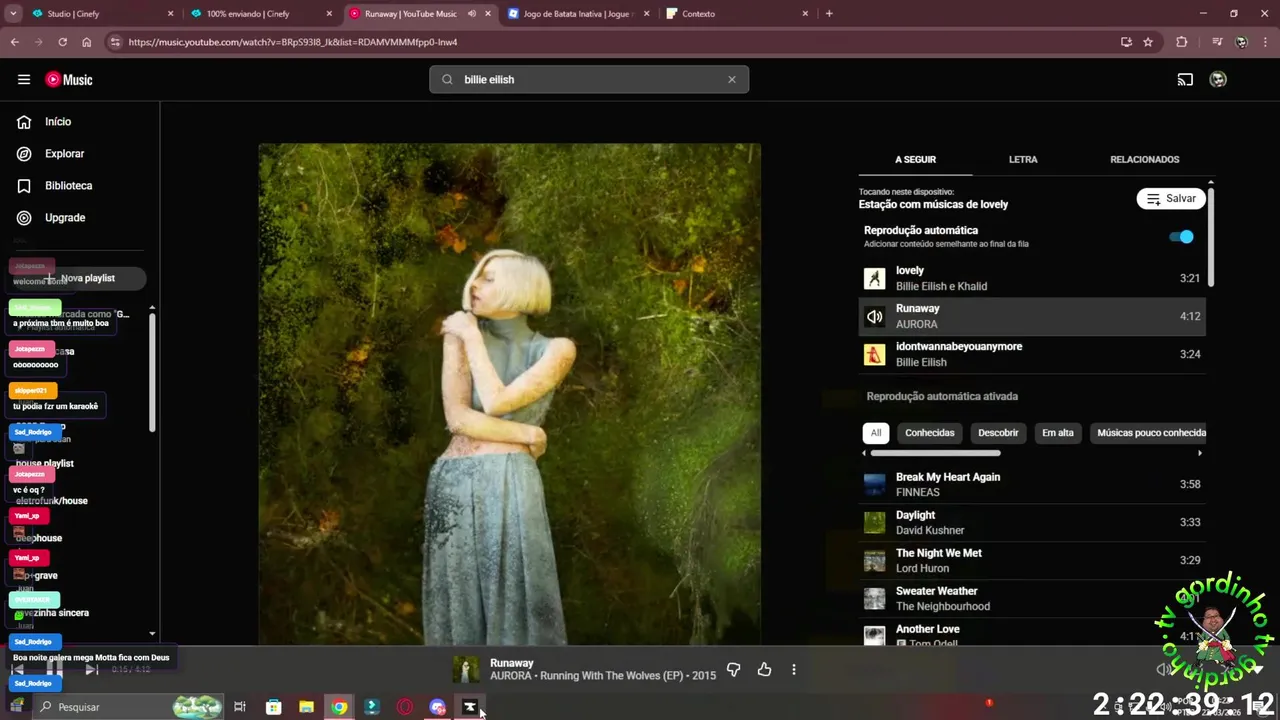This screenshot has width=1280, height=720.
Task: Reload the page
Action: (x=62, y=42)
